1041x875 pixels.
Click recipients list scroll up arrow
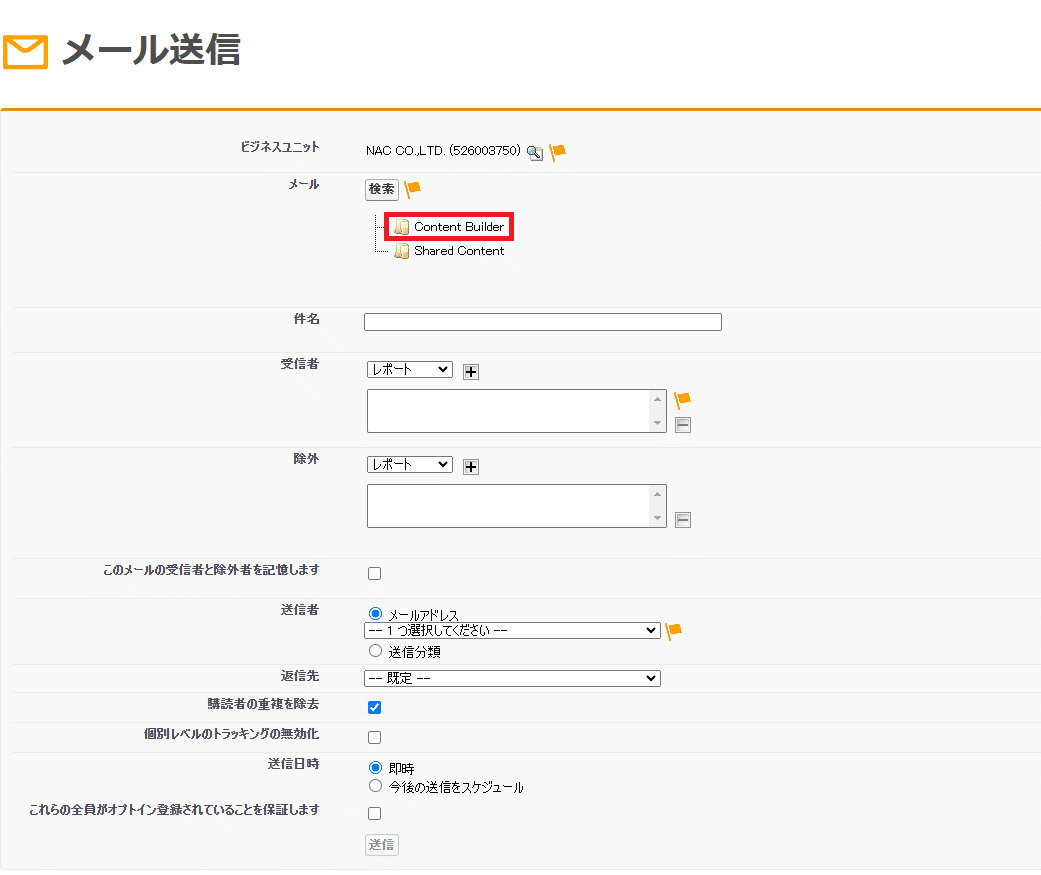pyautogui.click(x=657, y=399)
